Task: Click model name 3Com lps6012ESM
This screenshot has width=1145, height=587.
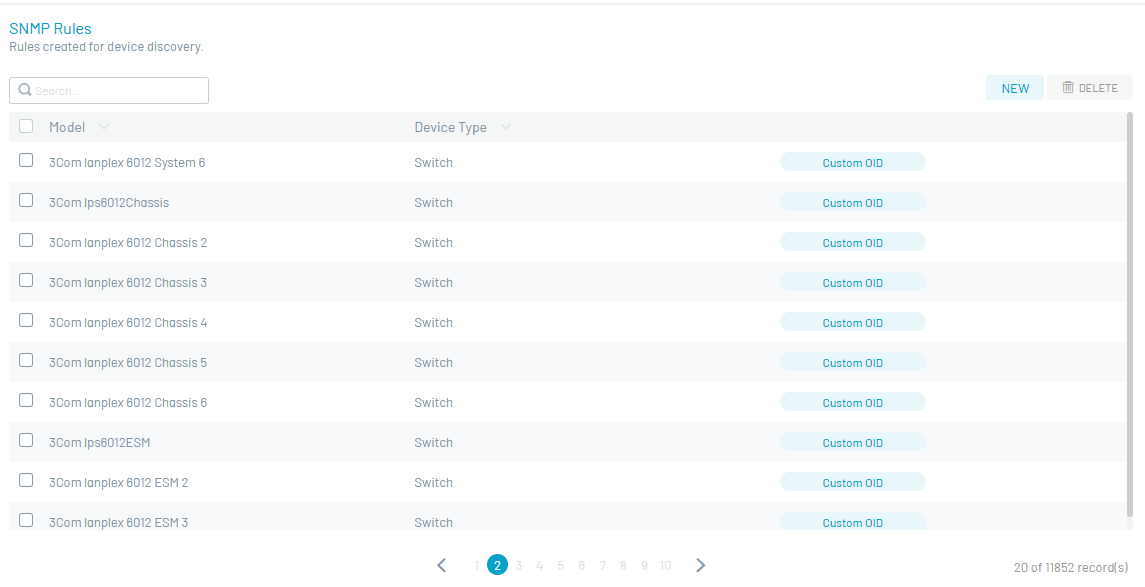Action: [99, 442]
